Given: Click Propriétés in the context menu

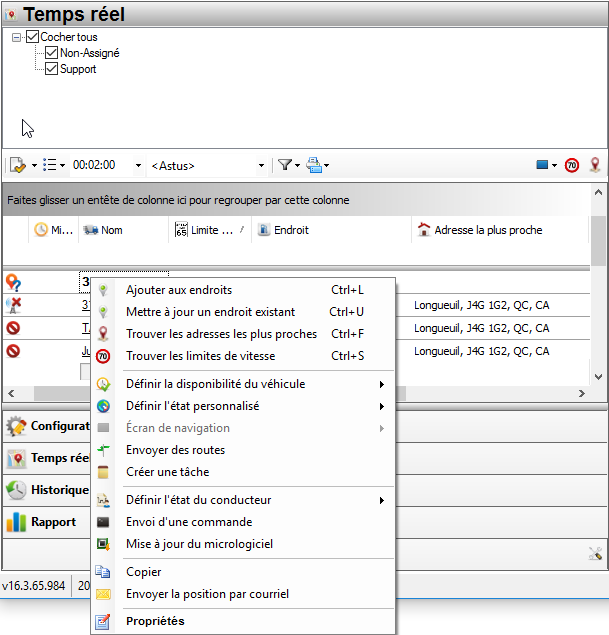Looking at the screenshot, I should tap(155, 621).
